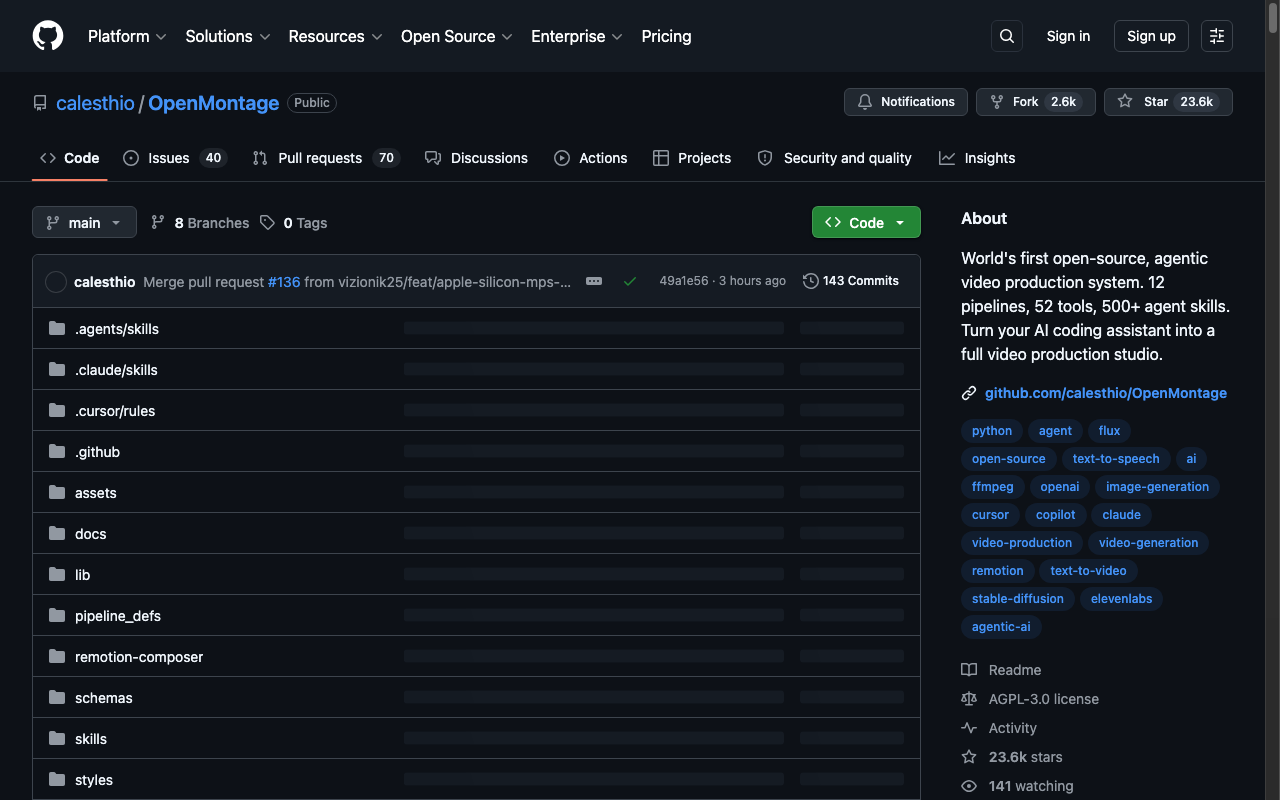Click the .github folder icon
This screenshot has height=800, width=1280.
click(57, 452)
